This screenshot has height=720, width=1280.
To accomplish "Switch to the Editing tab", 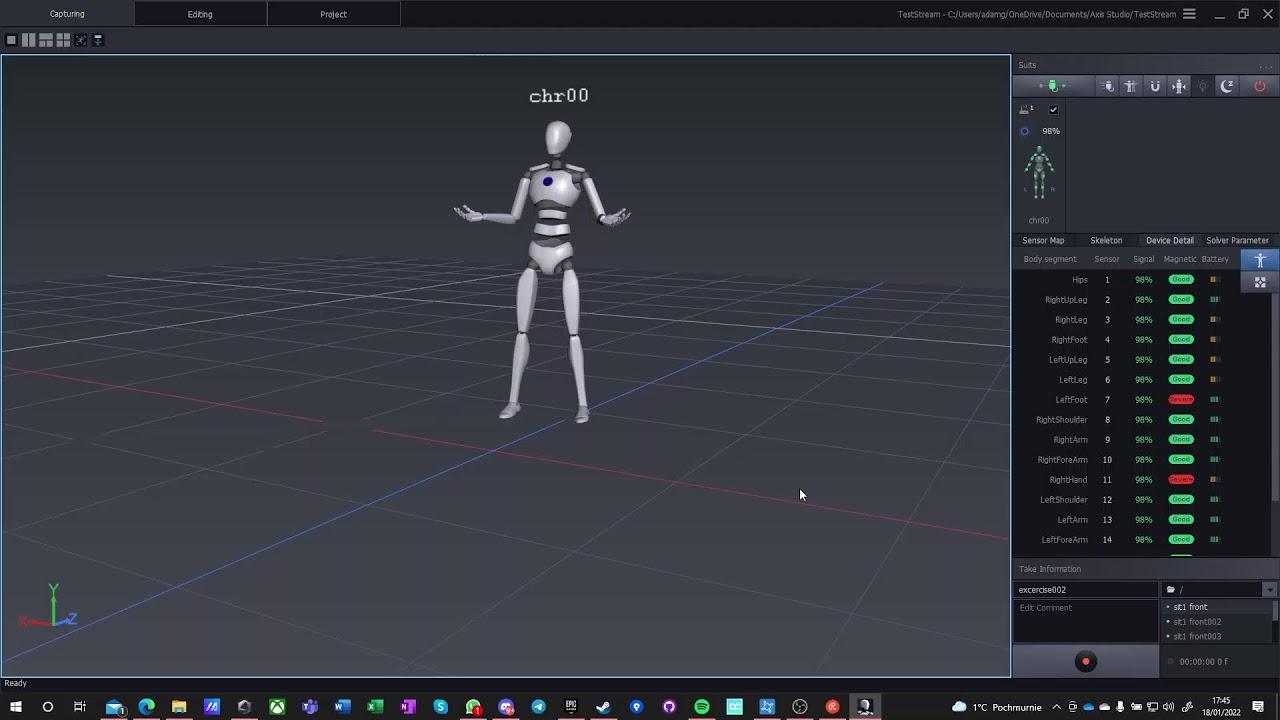I will (x=200, y=14).
